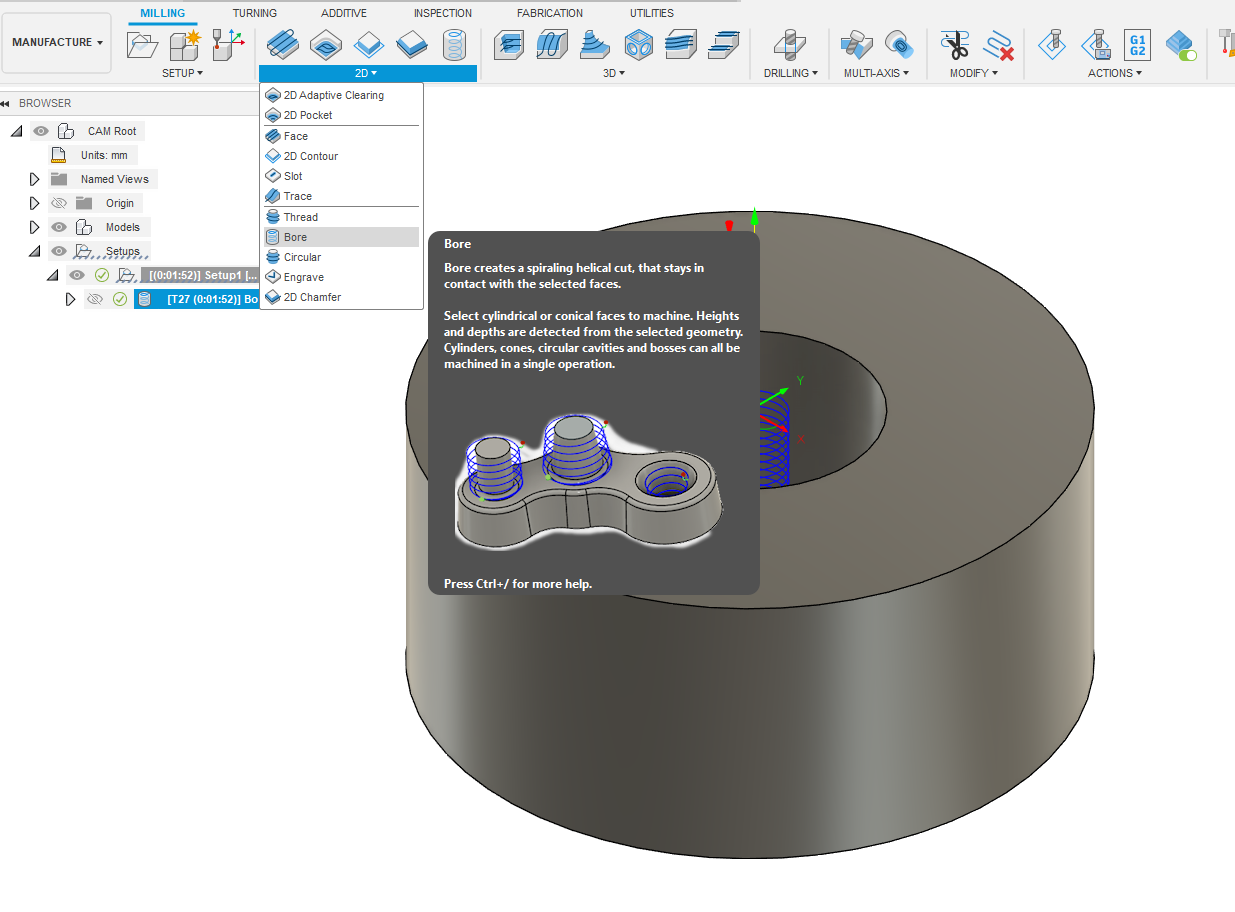1235x912 pixels.
Task: Toggle Setup1 visibility eye icon
Action: [76, 274]
